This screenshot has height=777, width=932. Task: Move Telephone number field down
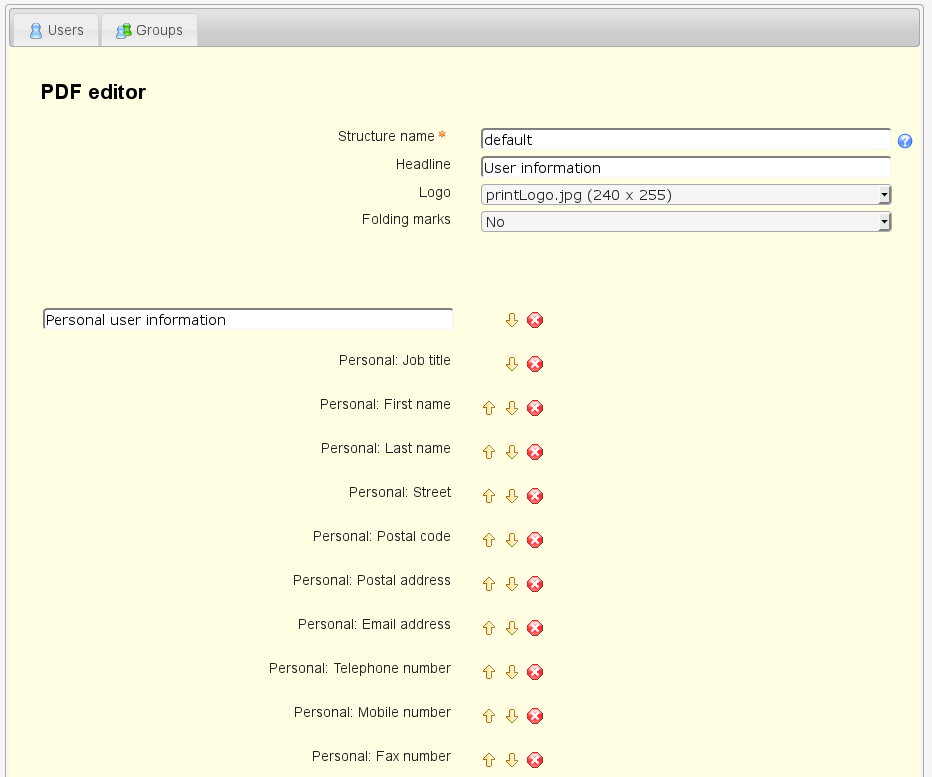[x=512, y=672]
